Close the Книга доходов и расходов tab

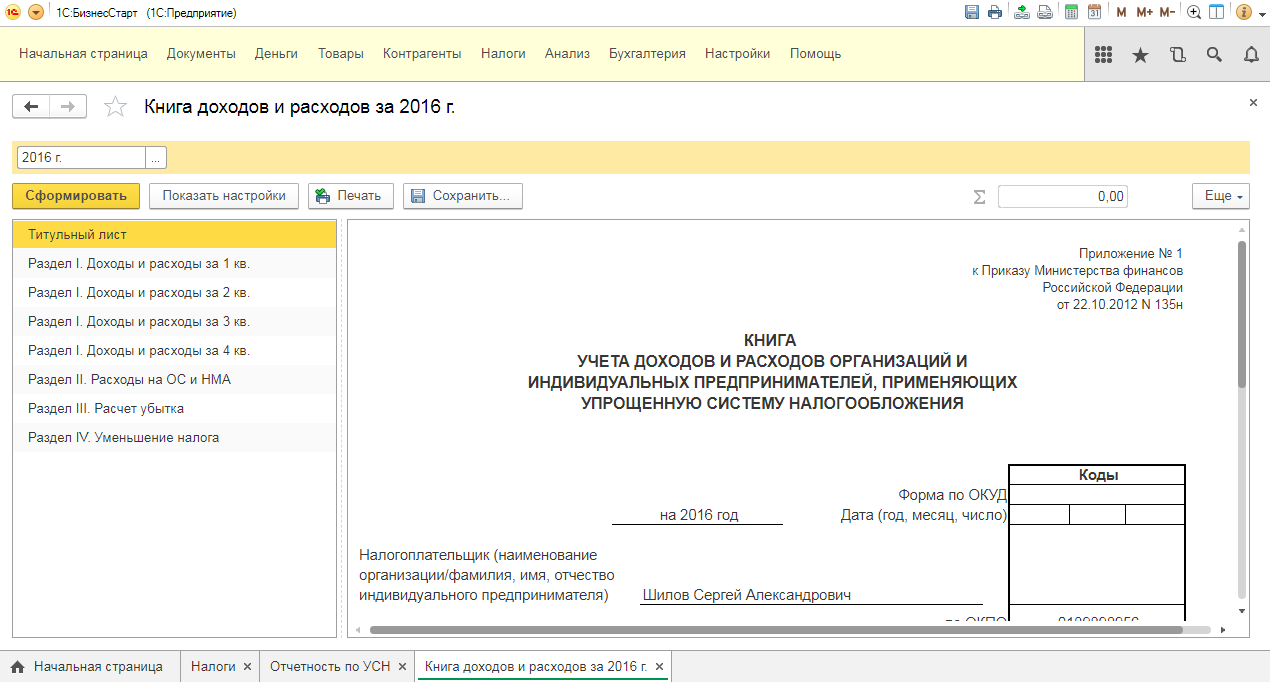(x=660, y=666)
